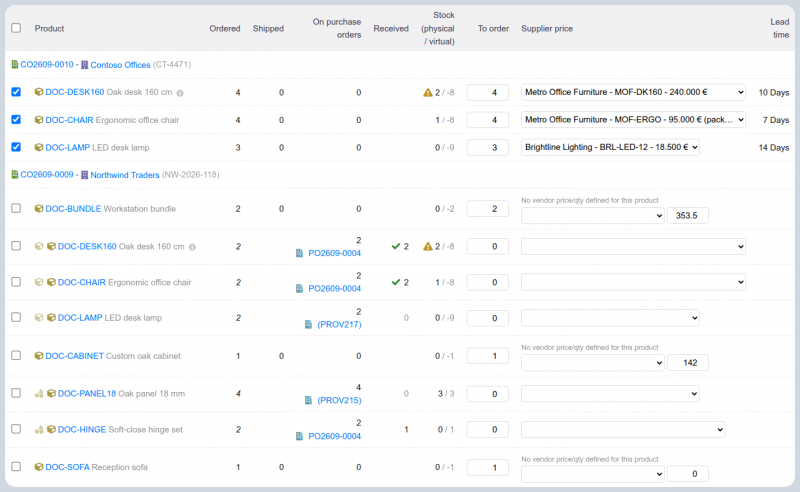Open supplier price dropdown for Contoso DOC-DESK160
Screen dimensions: 800x492
[x=633, y=92]
